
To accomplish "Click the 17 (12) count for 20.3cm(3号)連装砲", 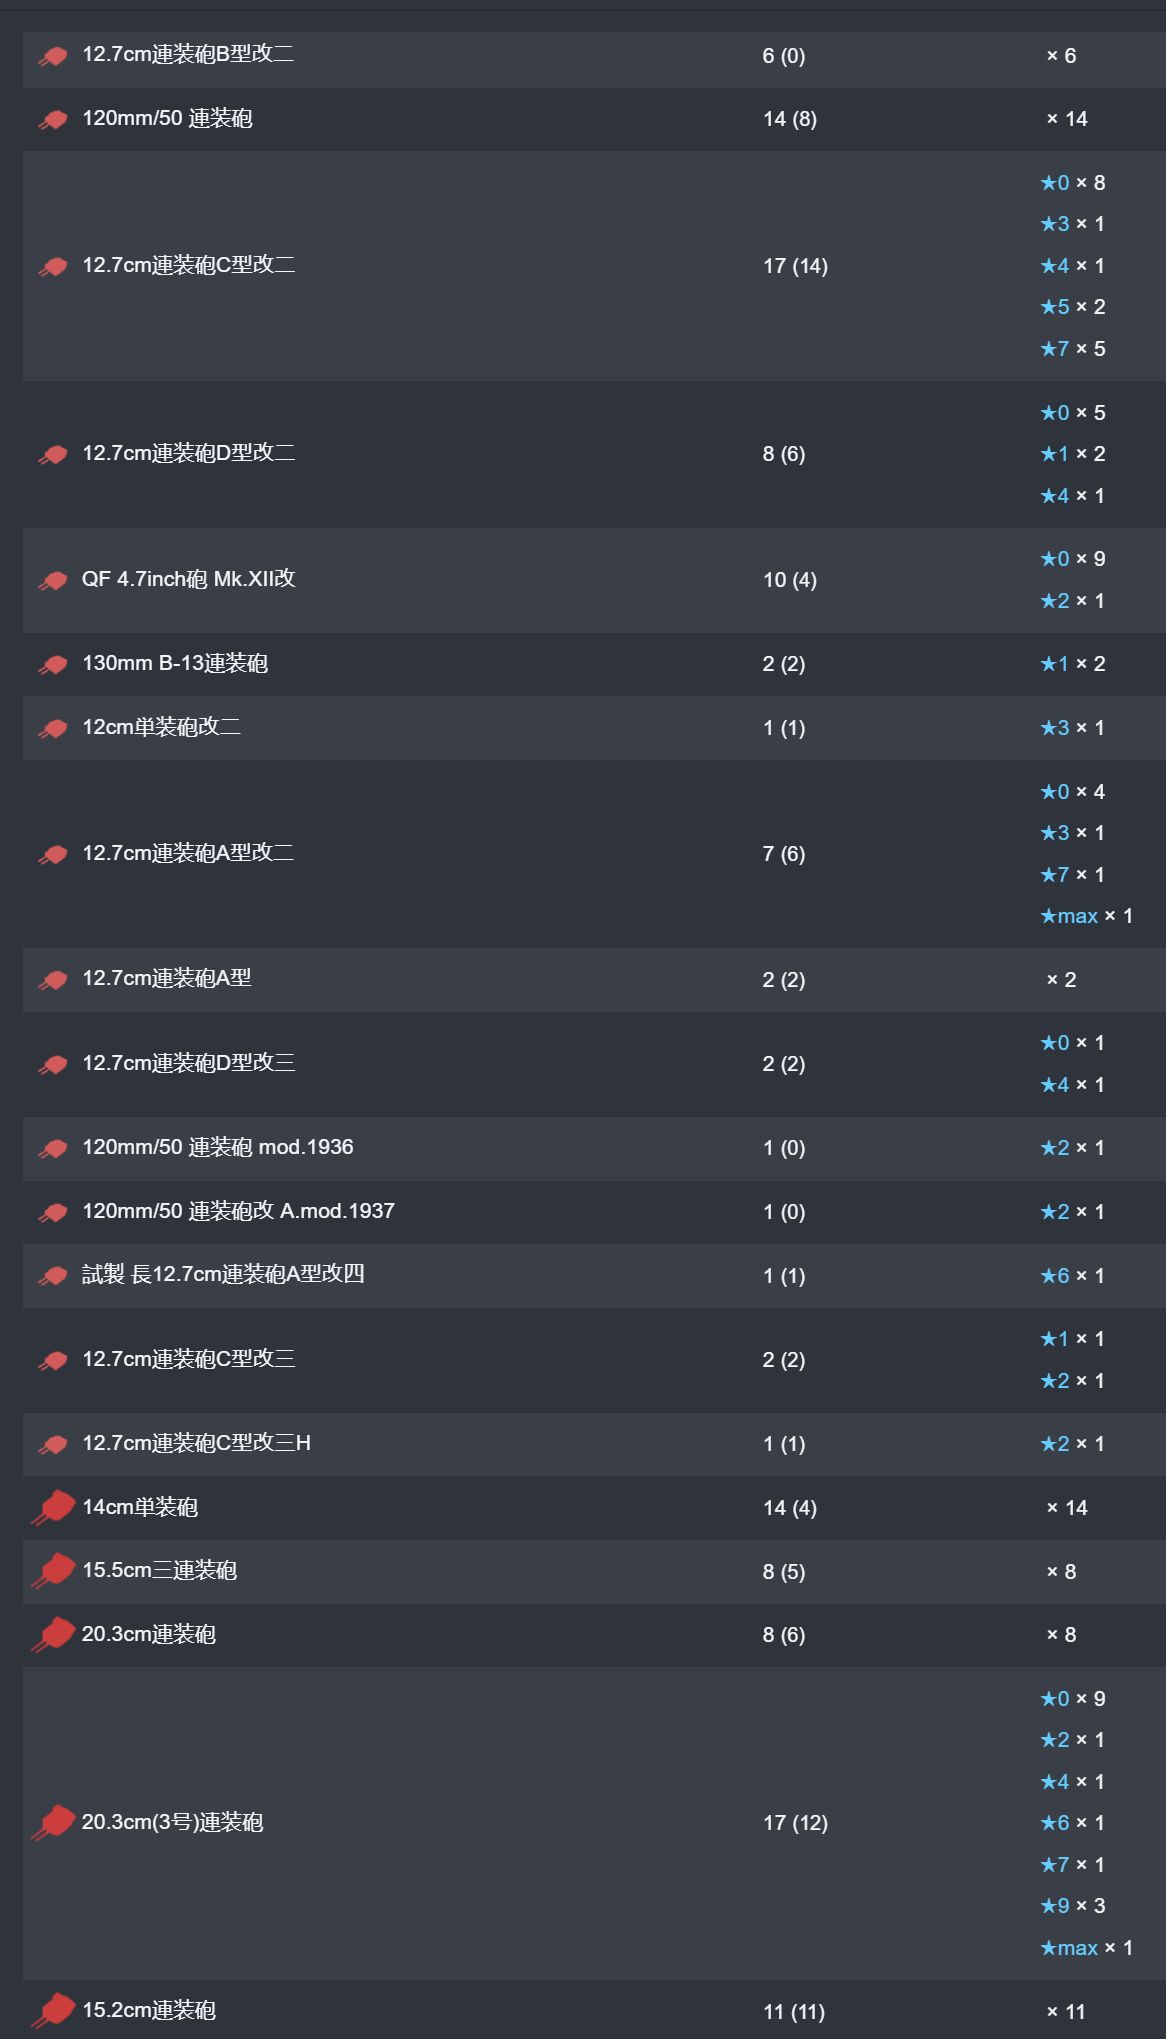I will [x=795, y=1823].
